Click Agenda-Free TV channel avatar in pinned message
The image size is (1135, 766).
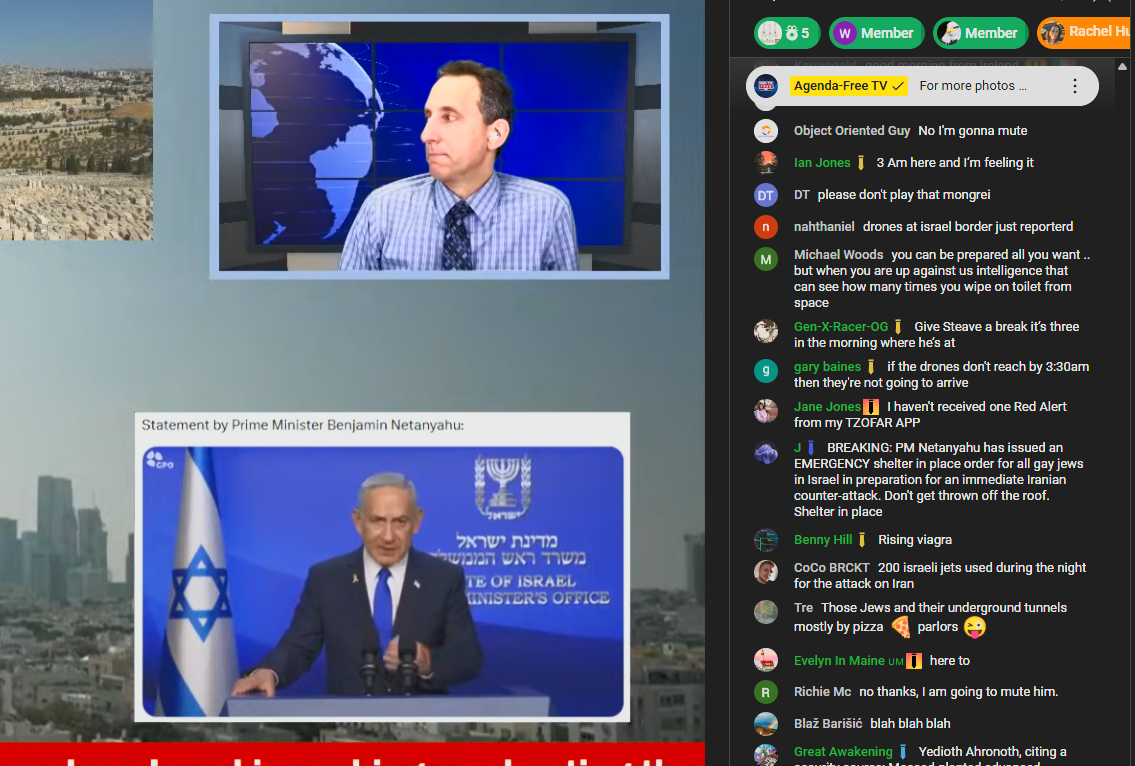tap(766, 86)
